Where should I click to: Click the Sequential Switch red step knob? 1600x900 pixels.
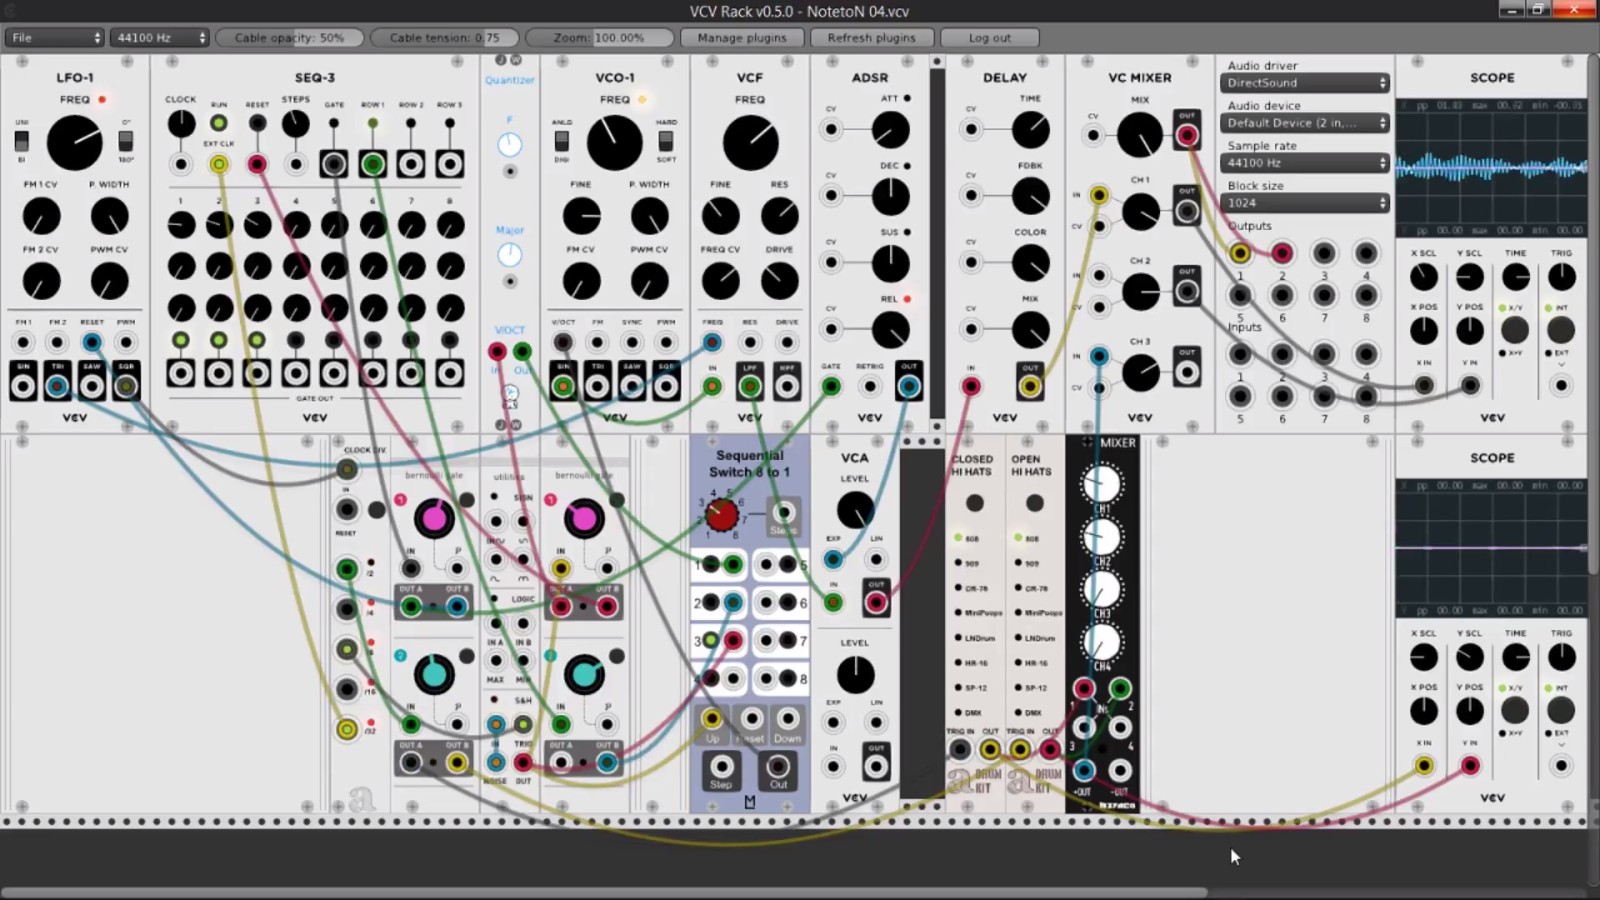[x=721, y=515]
